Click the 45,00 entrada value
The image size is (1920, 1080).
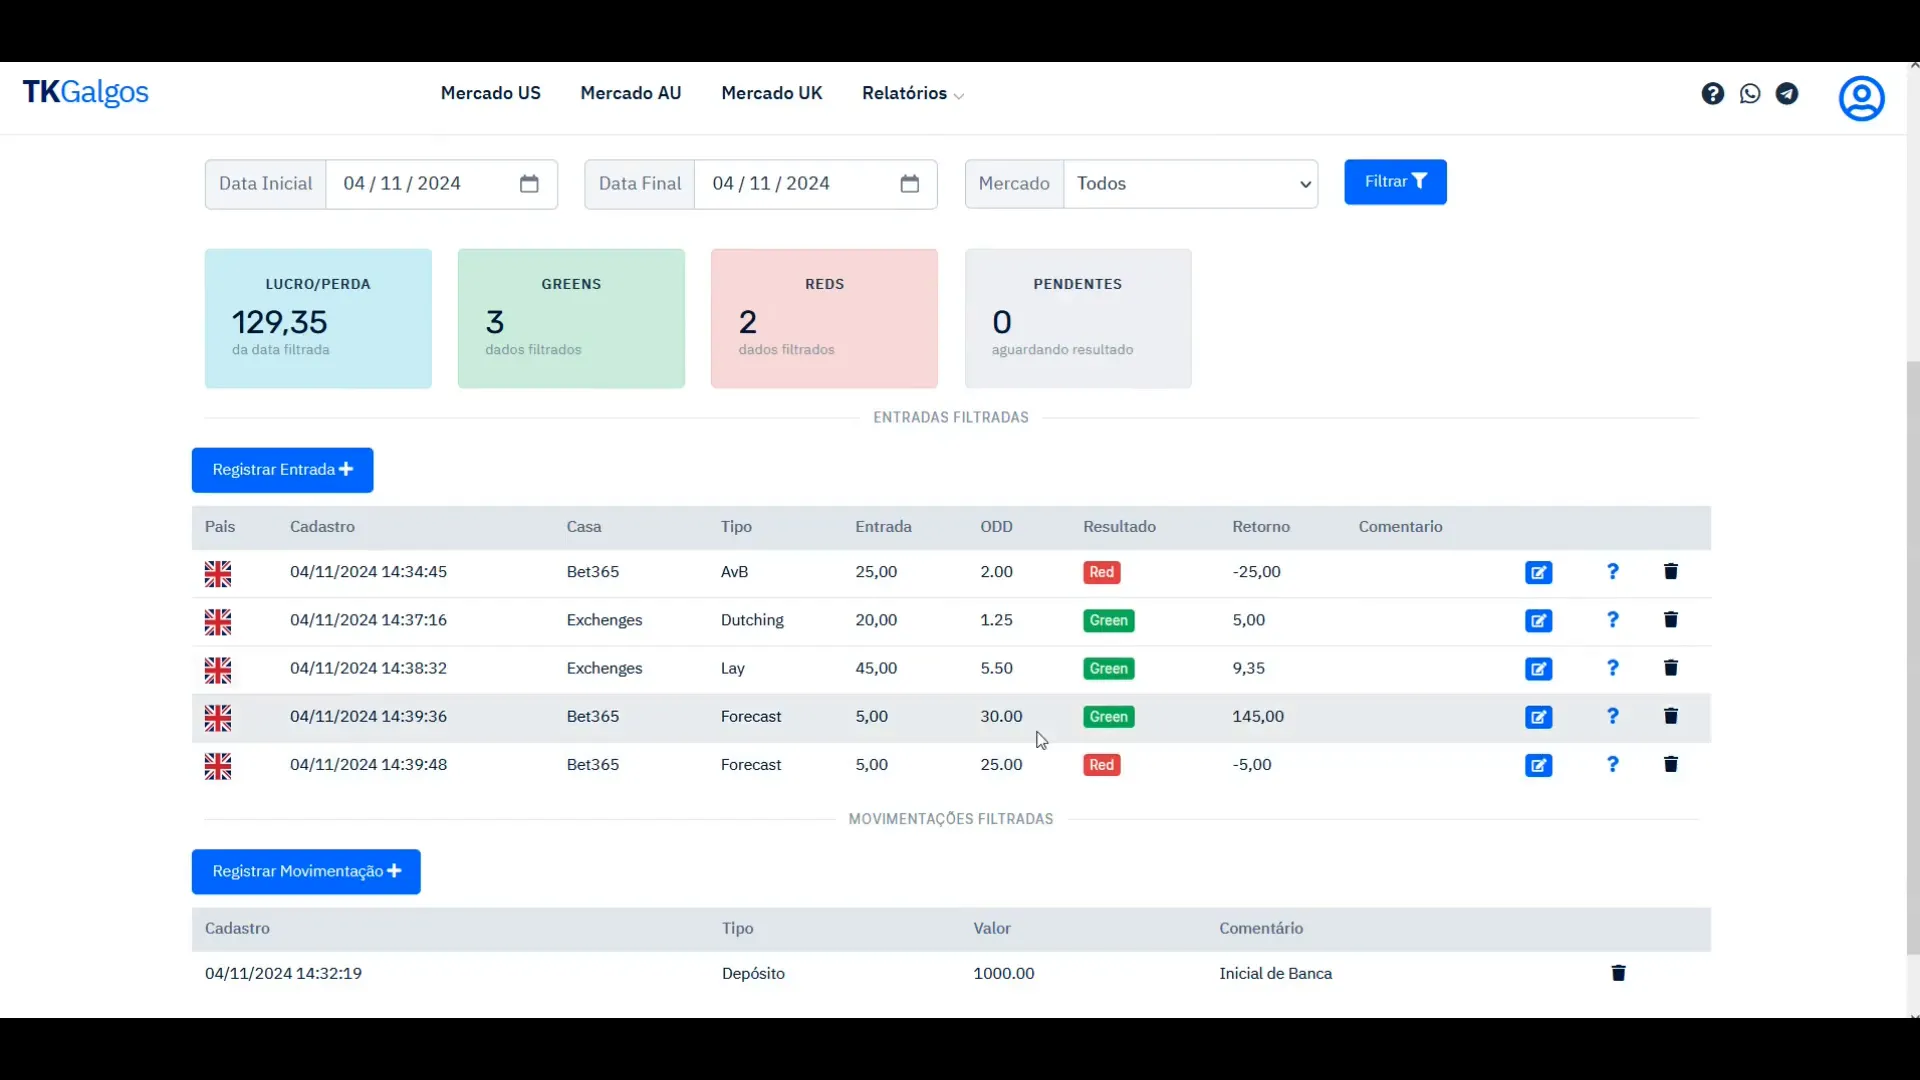click(876, 669)
